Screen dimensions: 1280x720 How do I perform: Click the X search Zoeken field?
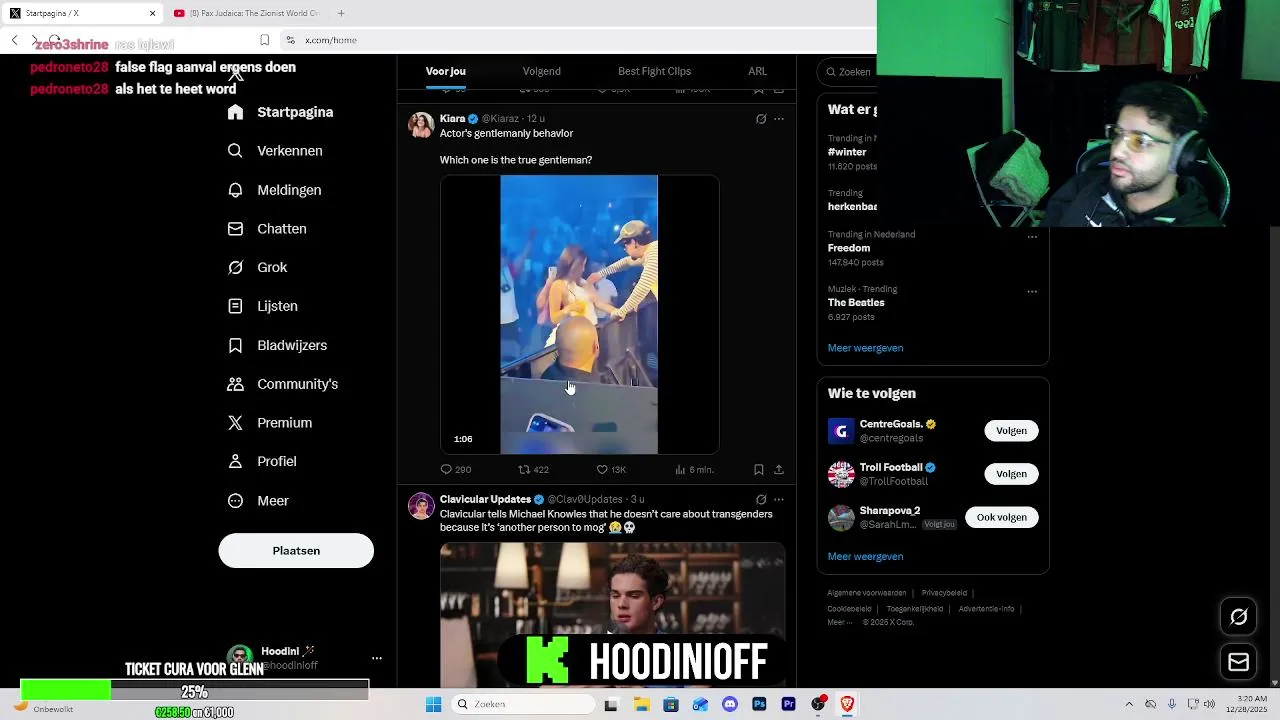tap(848, 72)
